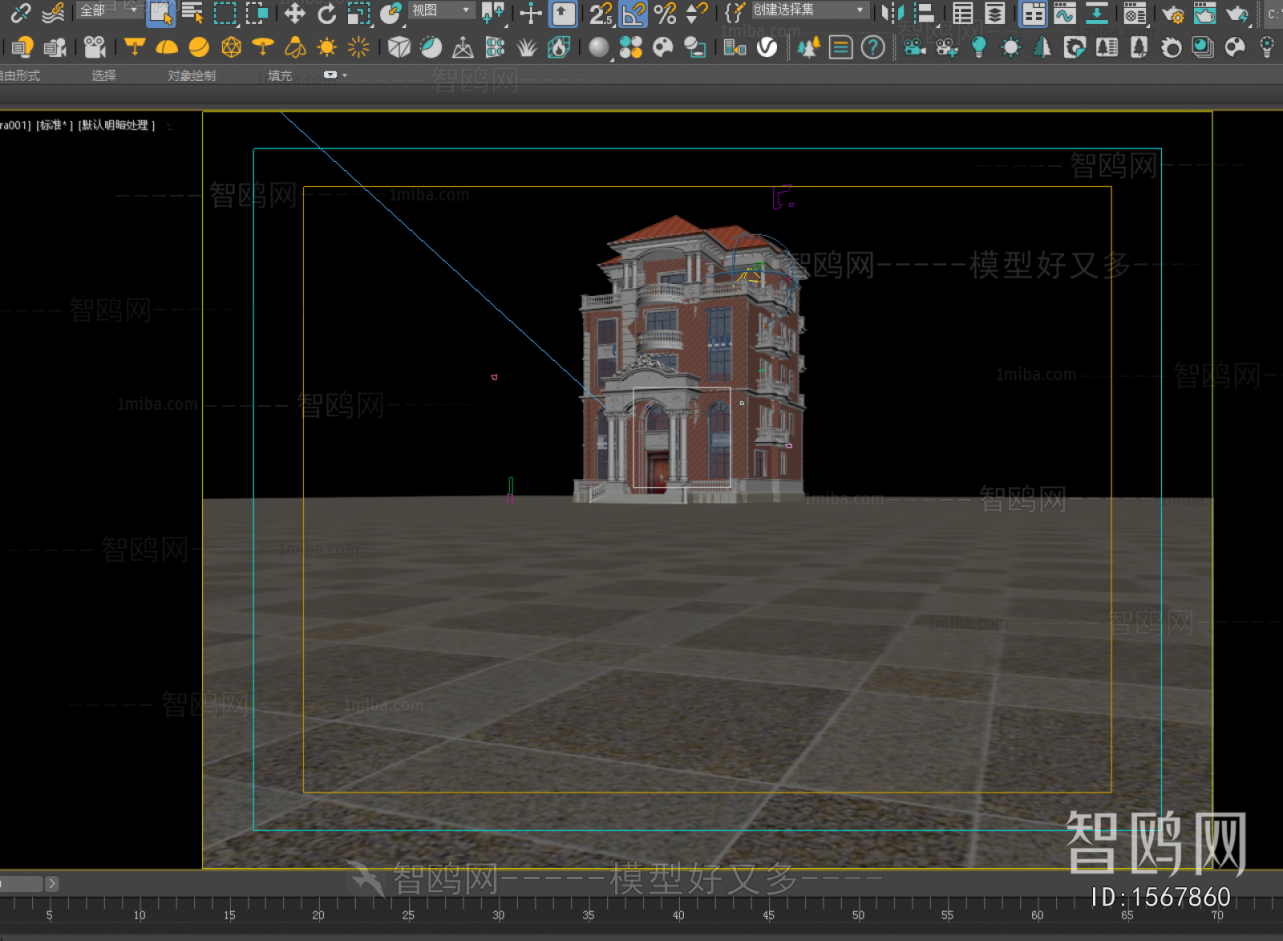Open the Curve Editor icon
This screenshot has width=1283, height=941.
tap(1066, 12)
